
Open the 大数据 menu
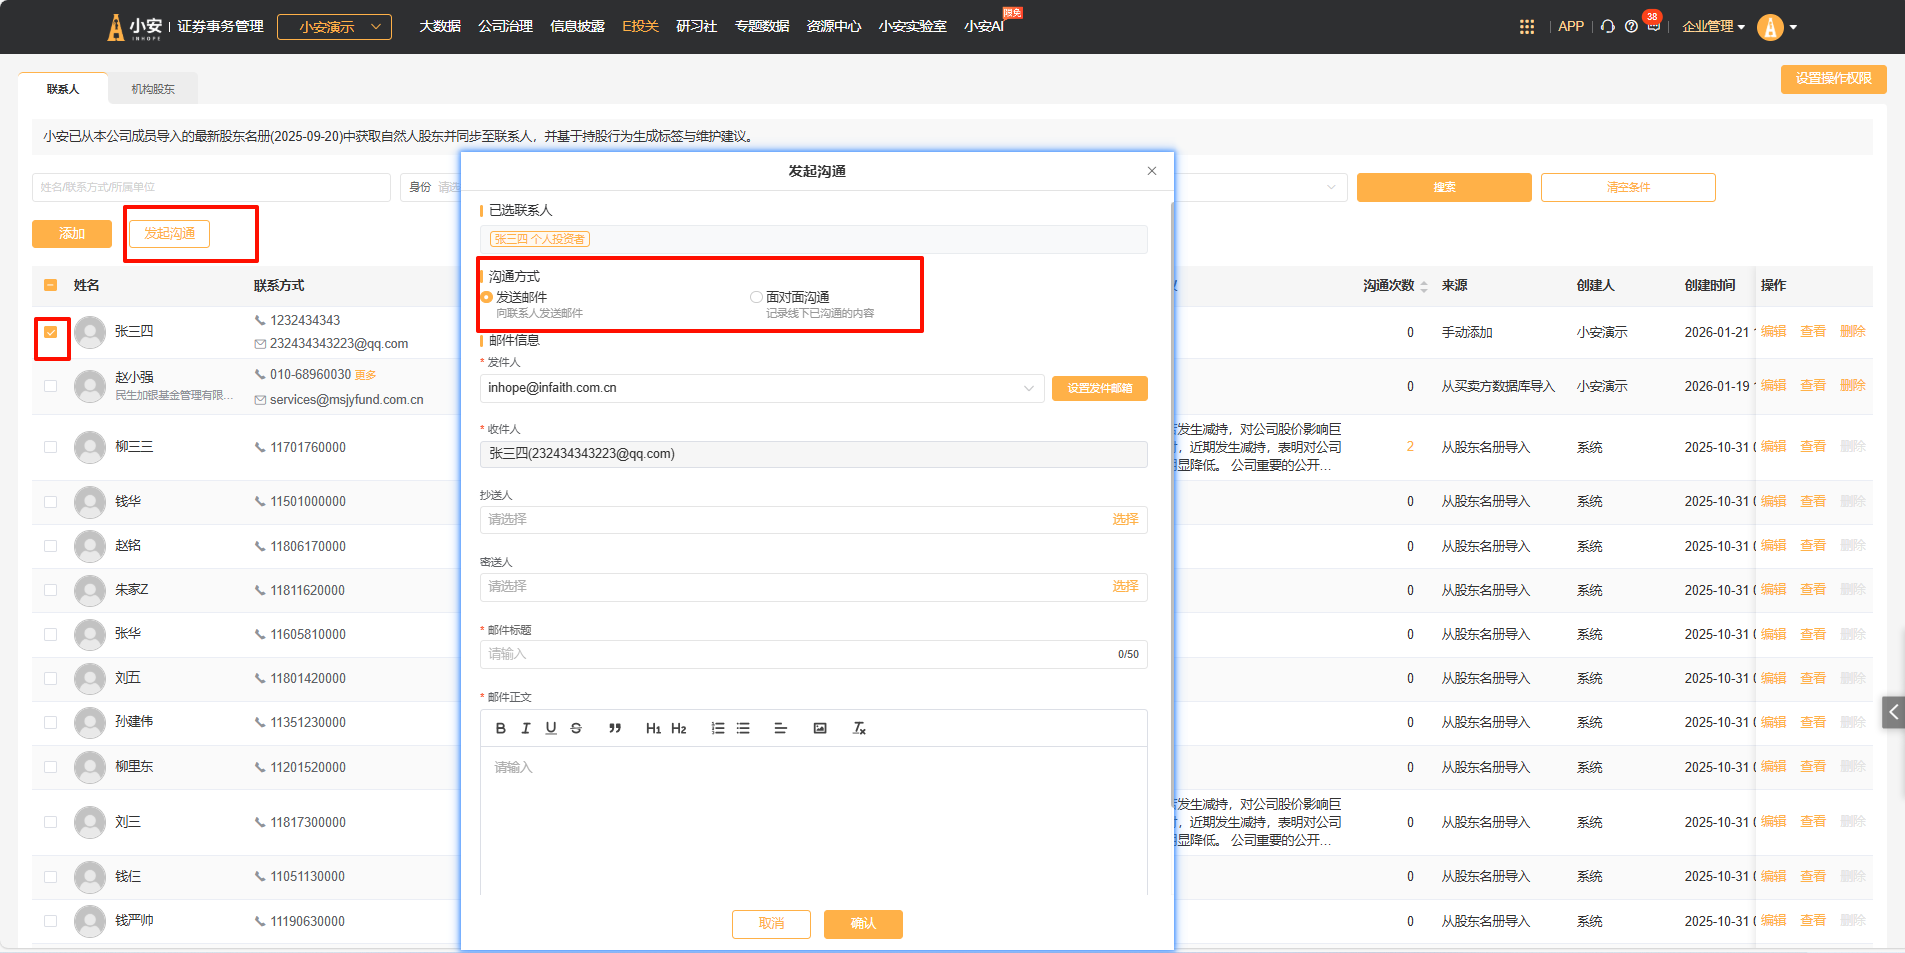point(440,27)
